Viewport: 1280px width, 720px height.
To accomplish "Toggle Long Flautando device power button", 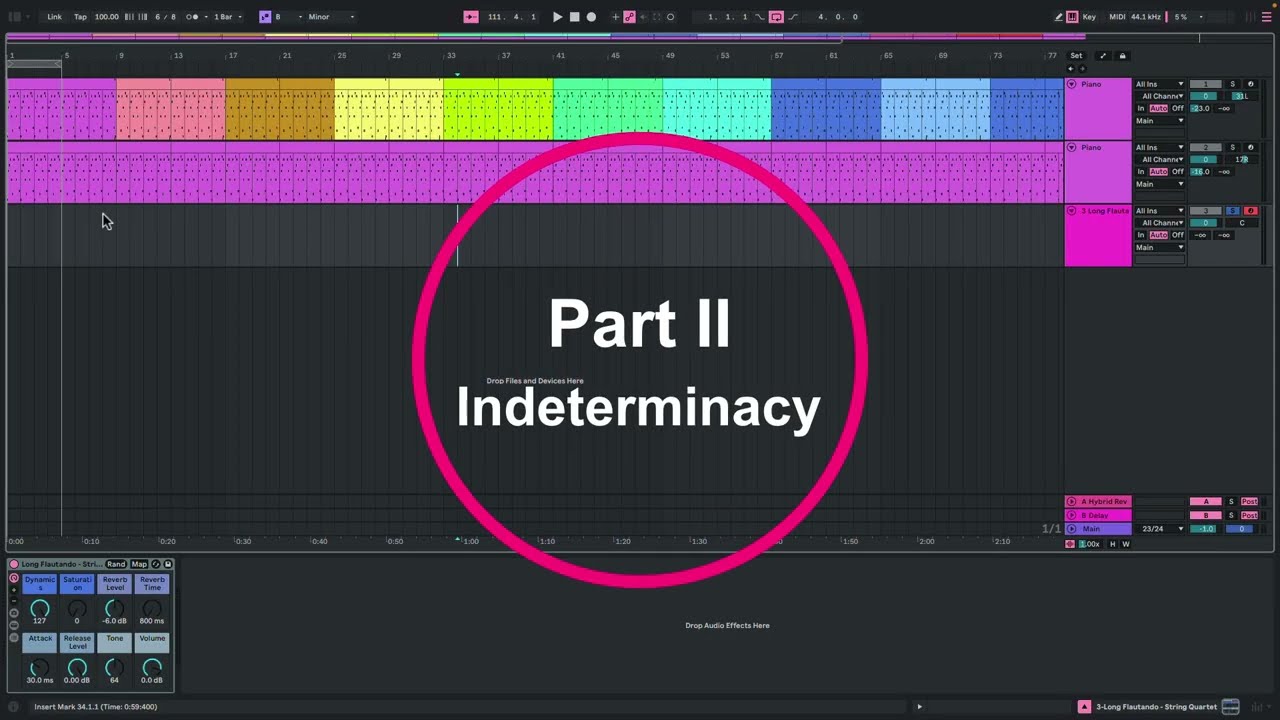I will click(14, 564).
